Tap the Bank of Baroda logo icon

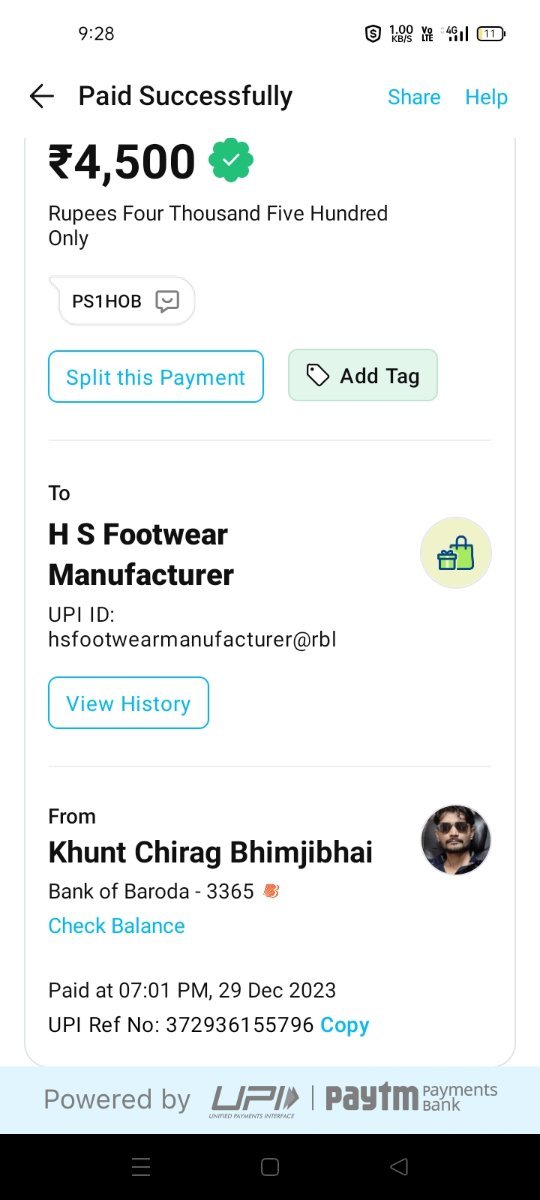click(270, 890)
